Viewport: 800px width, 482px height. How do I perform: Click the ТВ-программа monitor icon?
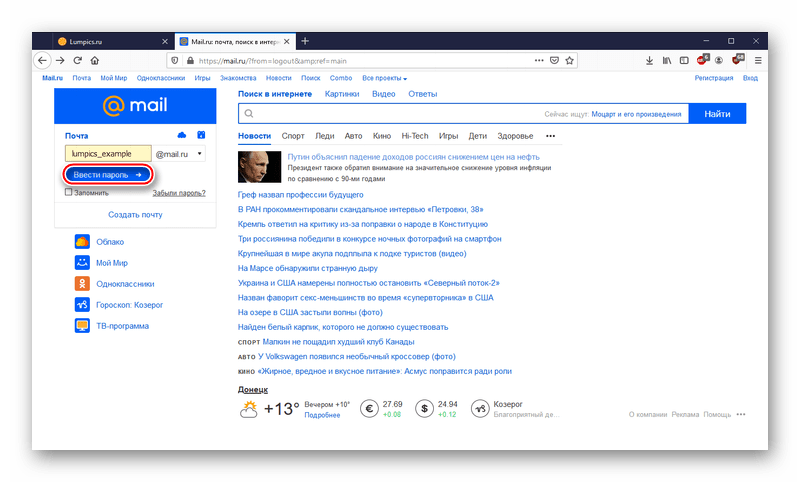[82, 326]
